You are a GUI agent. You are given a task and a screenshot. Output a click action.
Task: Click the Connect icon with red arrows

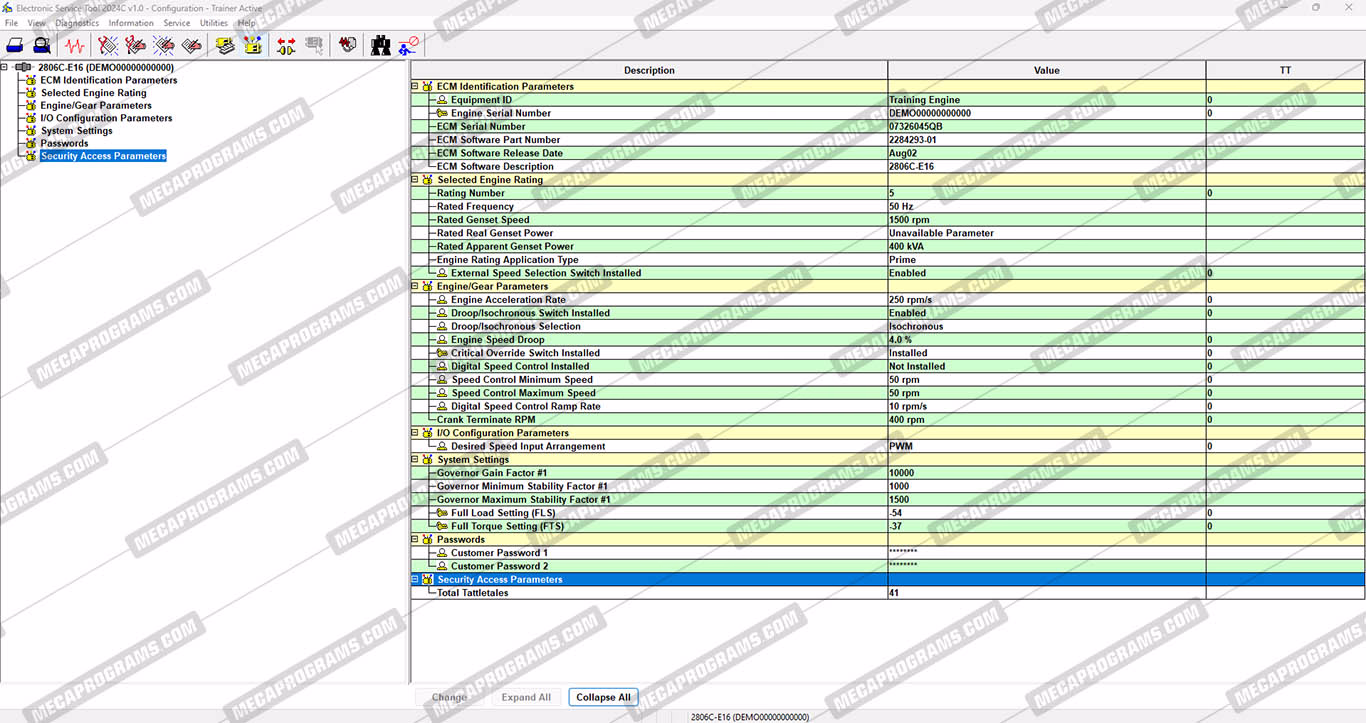[286, 45]
